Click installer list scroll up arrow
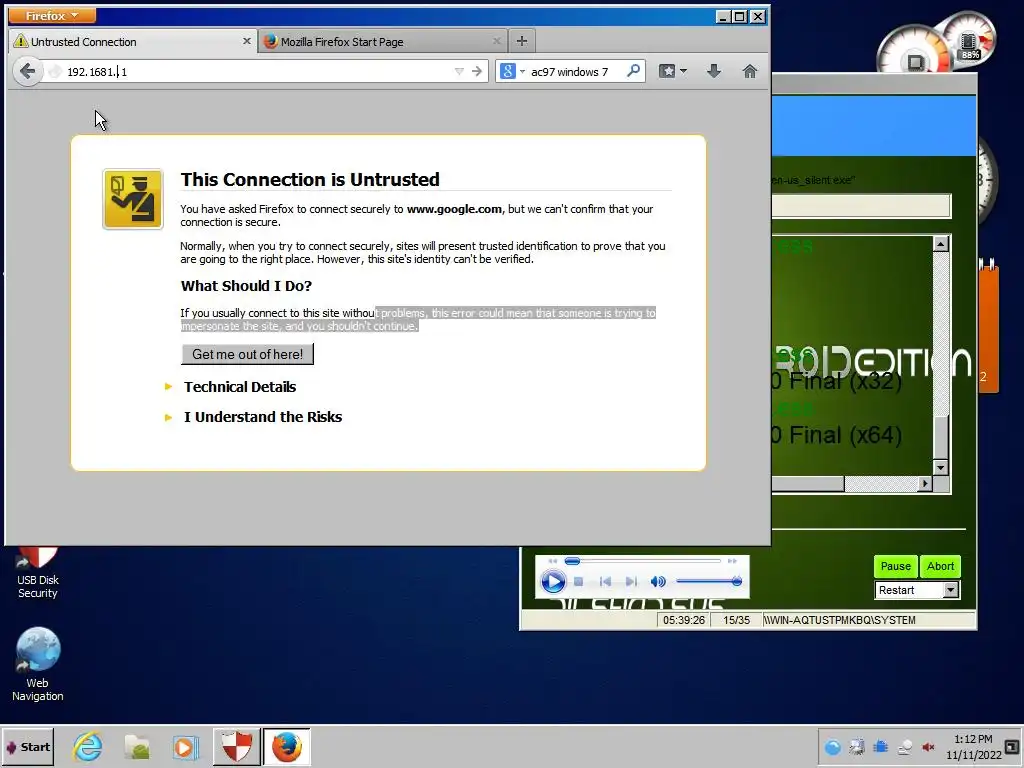The image size is (1024, 768). [x=940, y=244]
